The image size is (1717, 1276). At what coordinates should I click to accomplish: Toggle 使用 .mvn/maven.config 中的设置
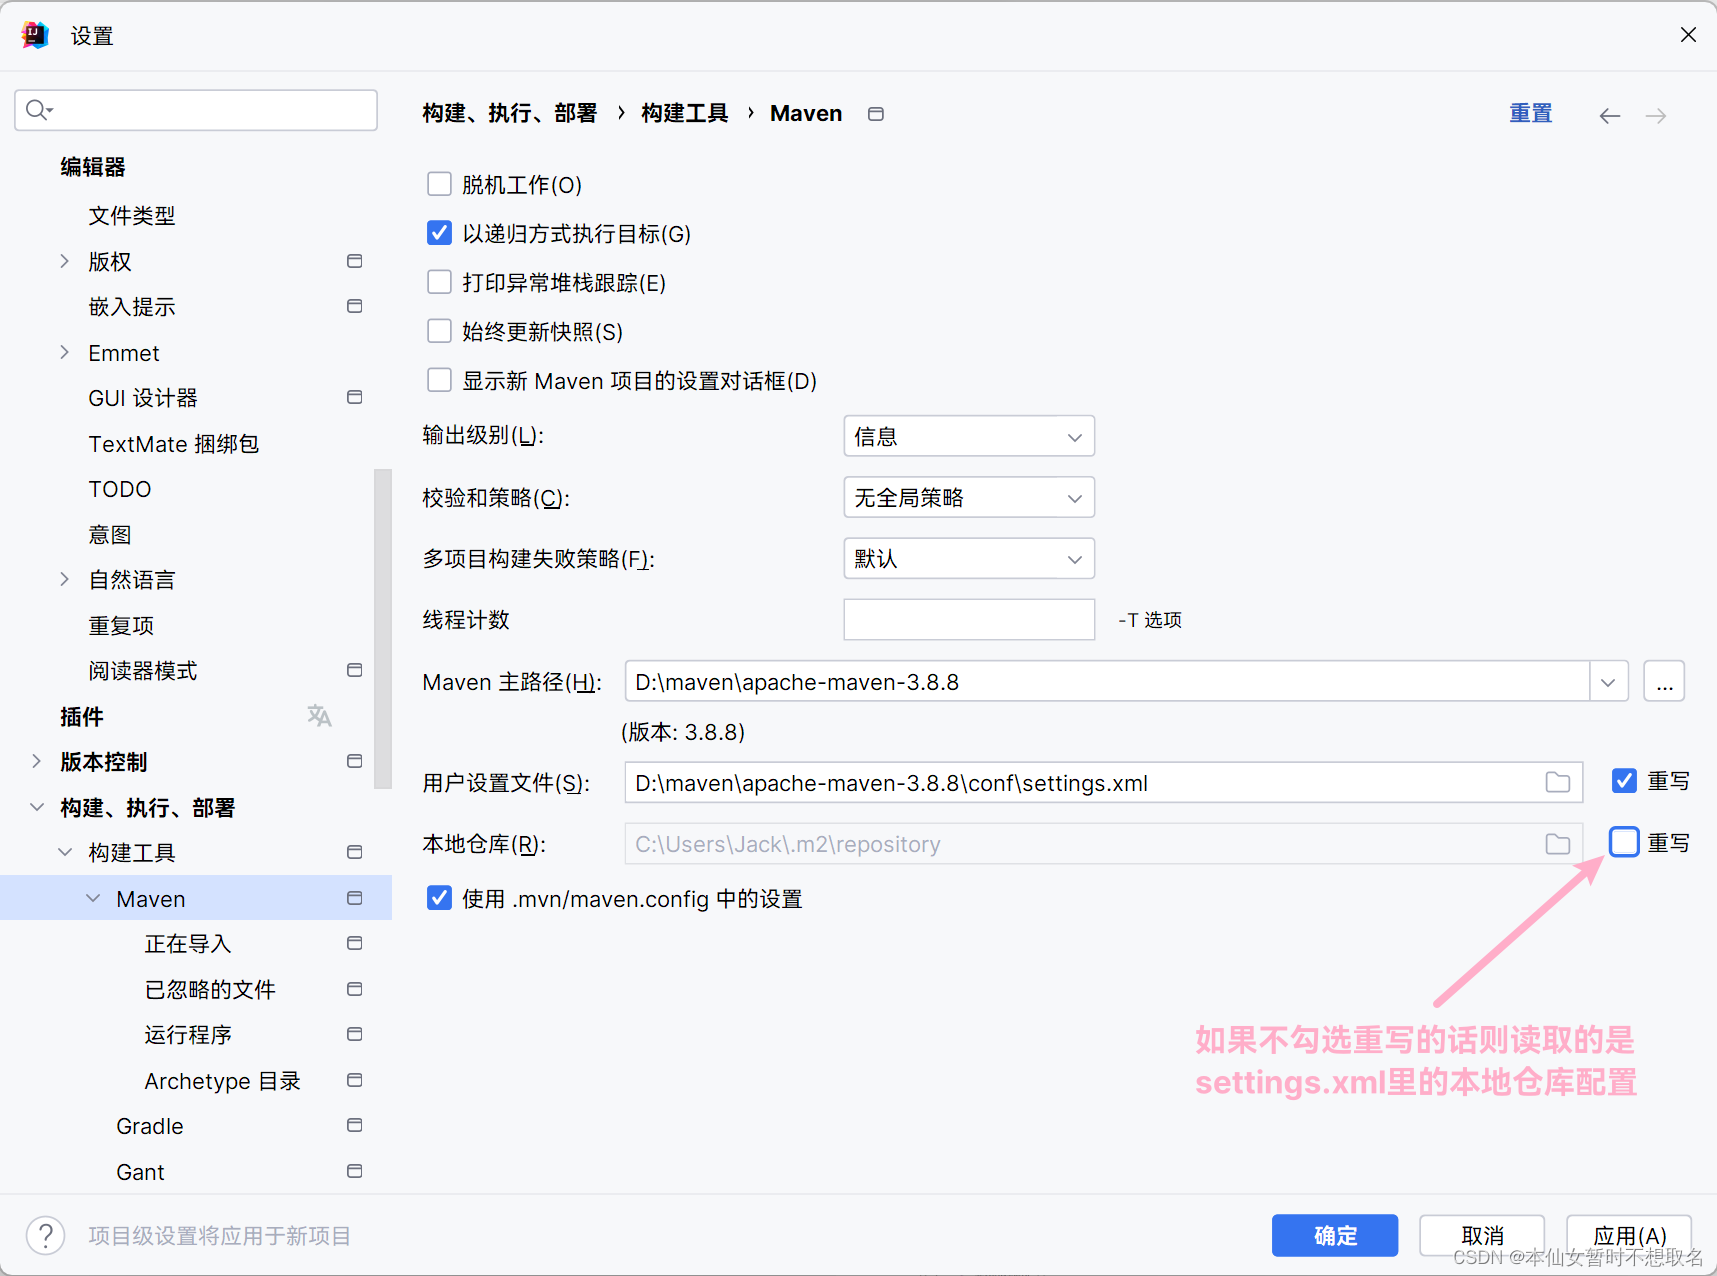point(439,898)
